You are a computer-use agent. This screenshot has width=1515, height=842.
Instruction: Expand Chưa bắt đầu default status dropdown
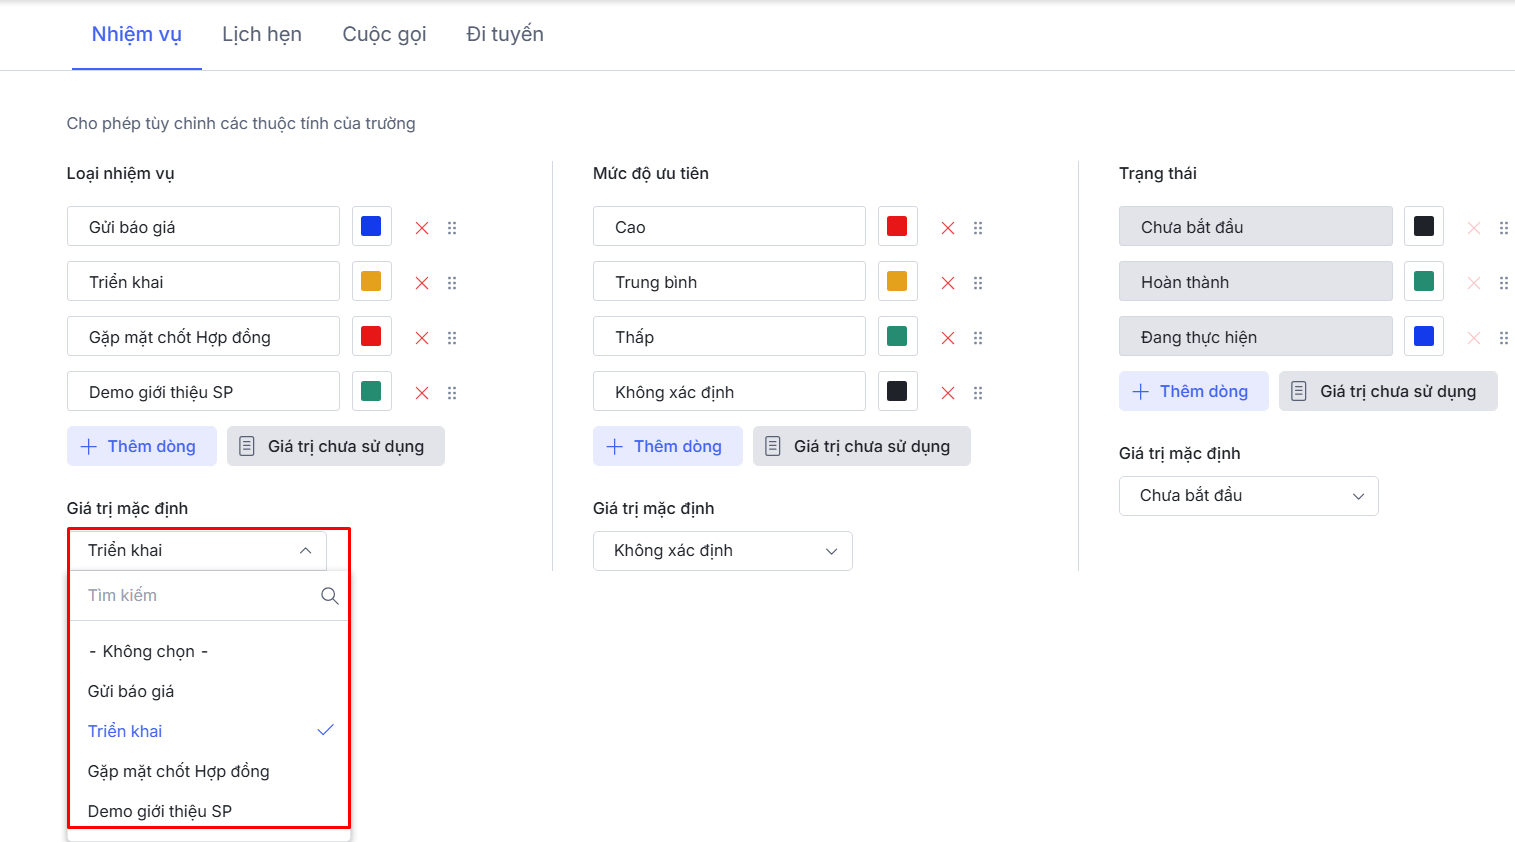point(1248,496)
